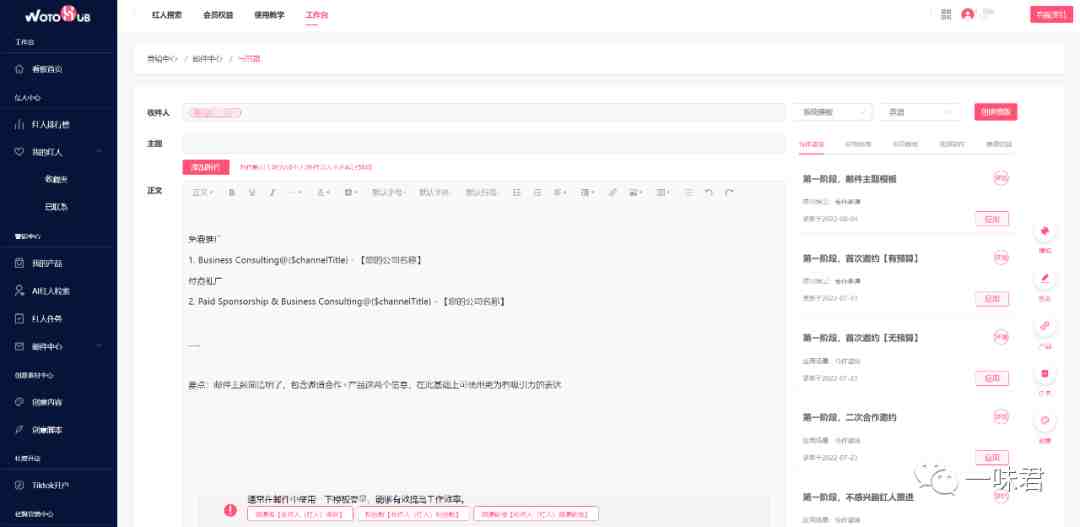
Task: Open Tiktok开户 in the sidebar
Action: (59, 486)
